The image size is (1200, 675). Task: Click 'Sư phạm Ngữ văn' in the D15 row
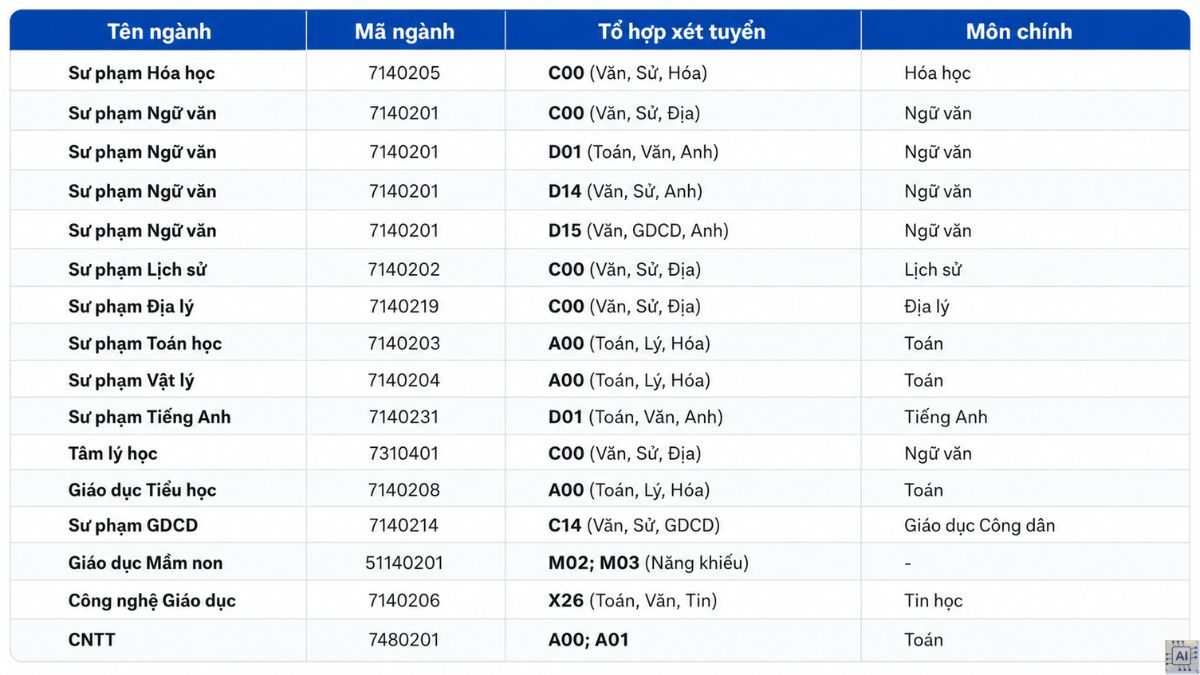[142, 230]
